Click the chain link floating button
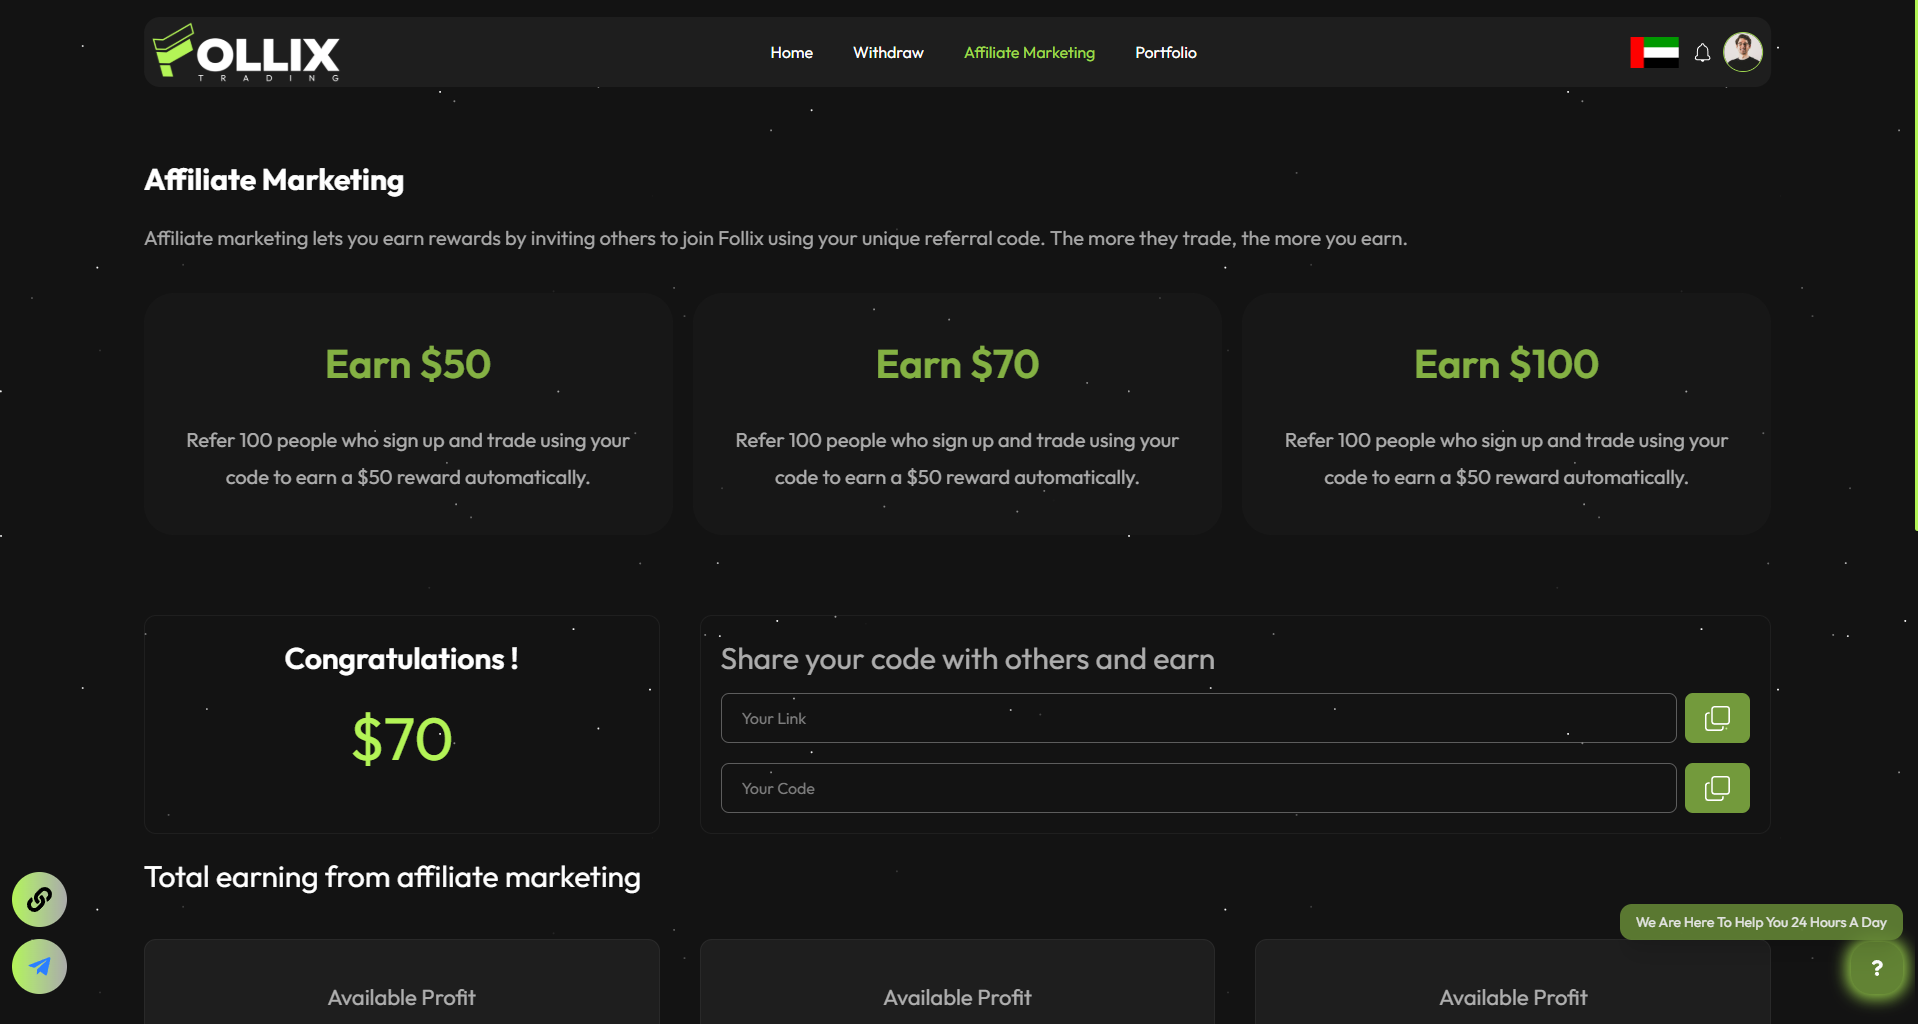The image size is (1918, 1024). point(39,899)
